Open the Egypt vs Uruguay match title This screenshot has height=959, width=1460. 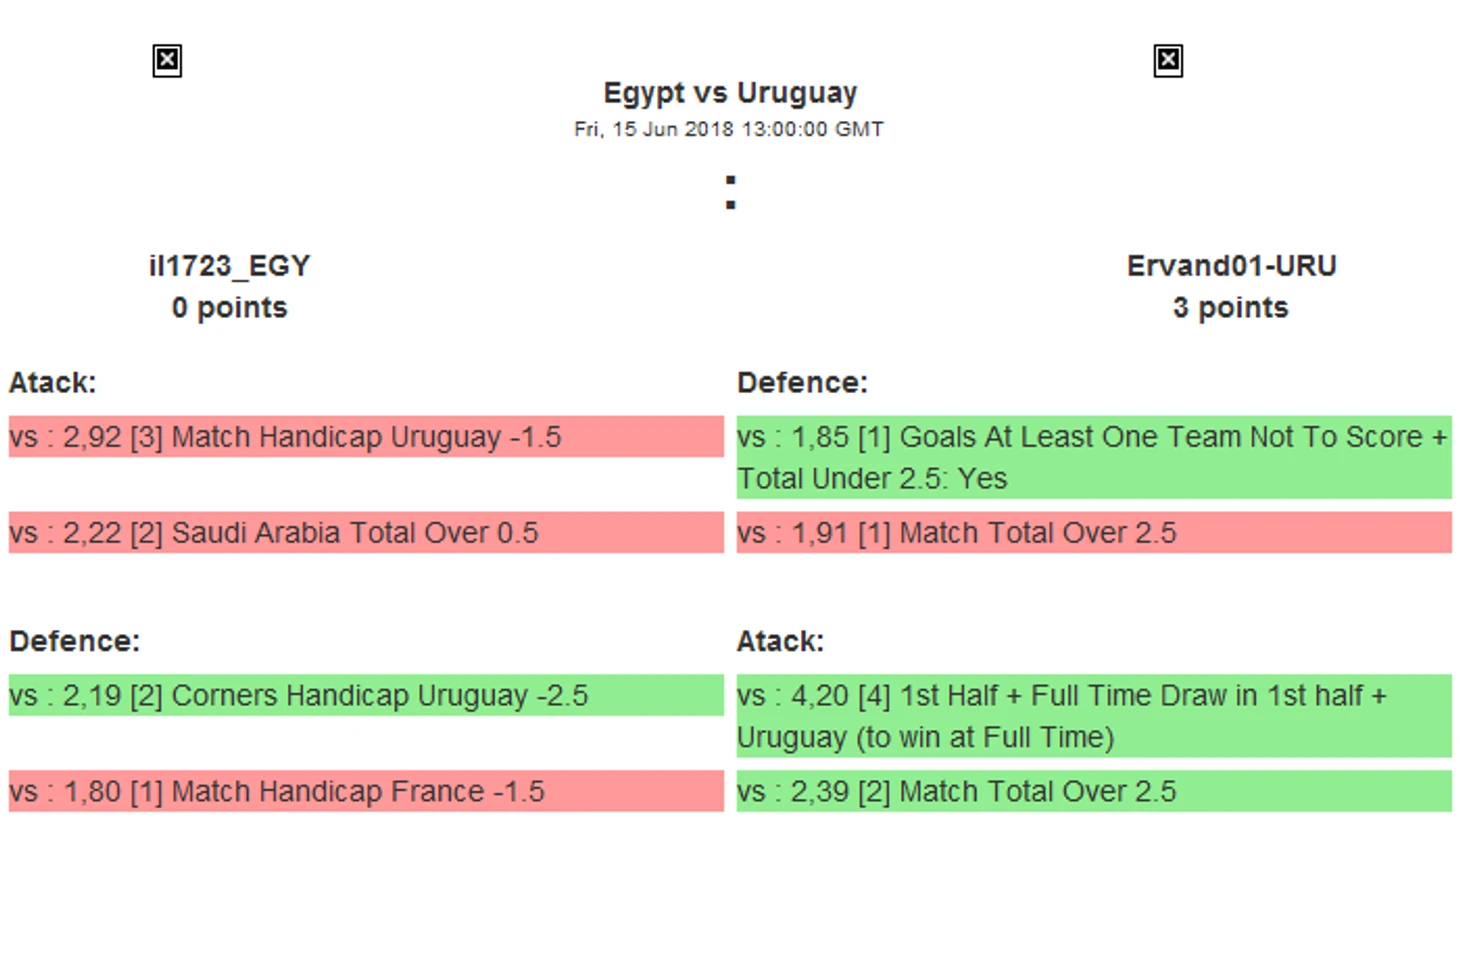coord(730,93)
